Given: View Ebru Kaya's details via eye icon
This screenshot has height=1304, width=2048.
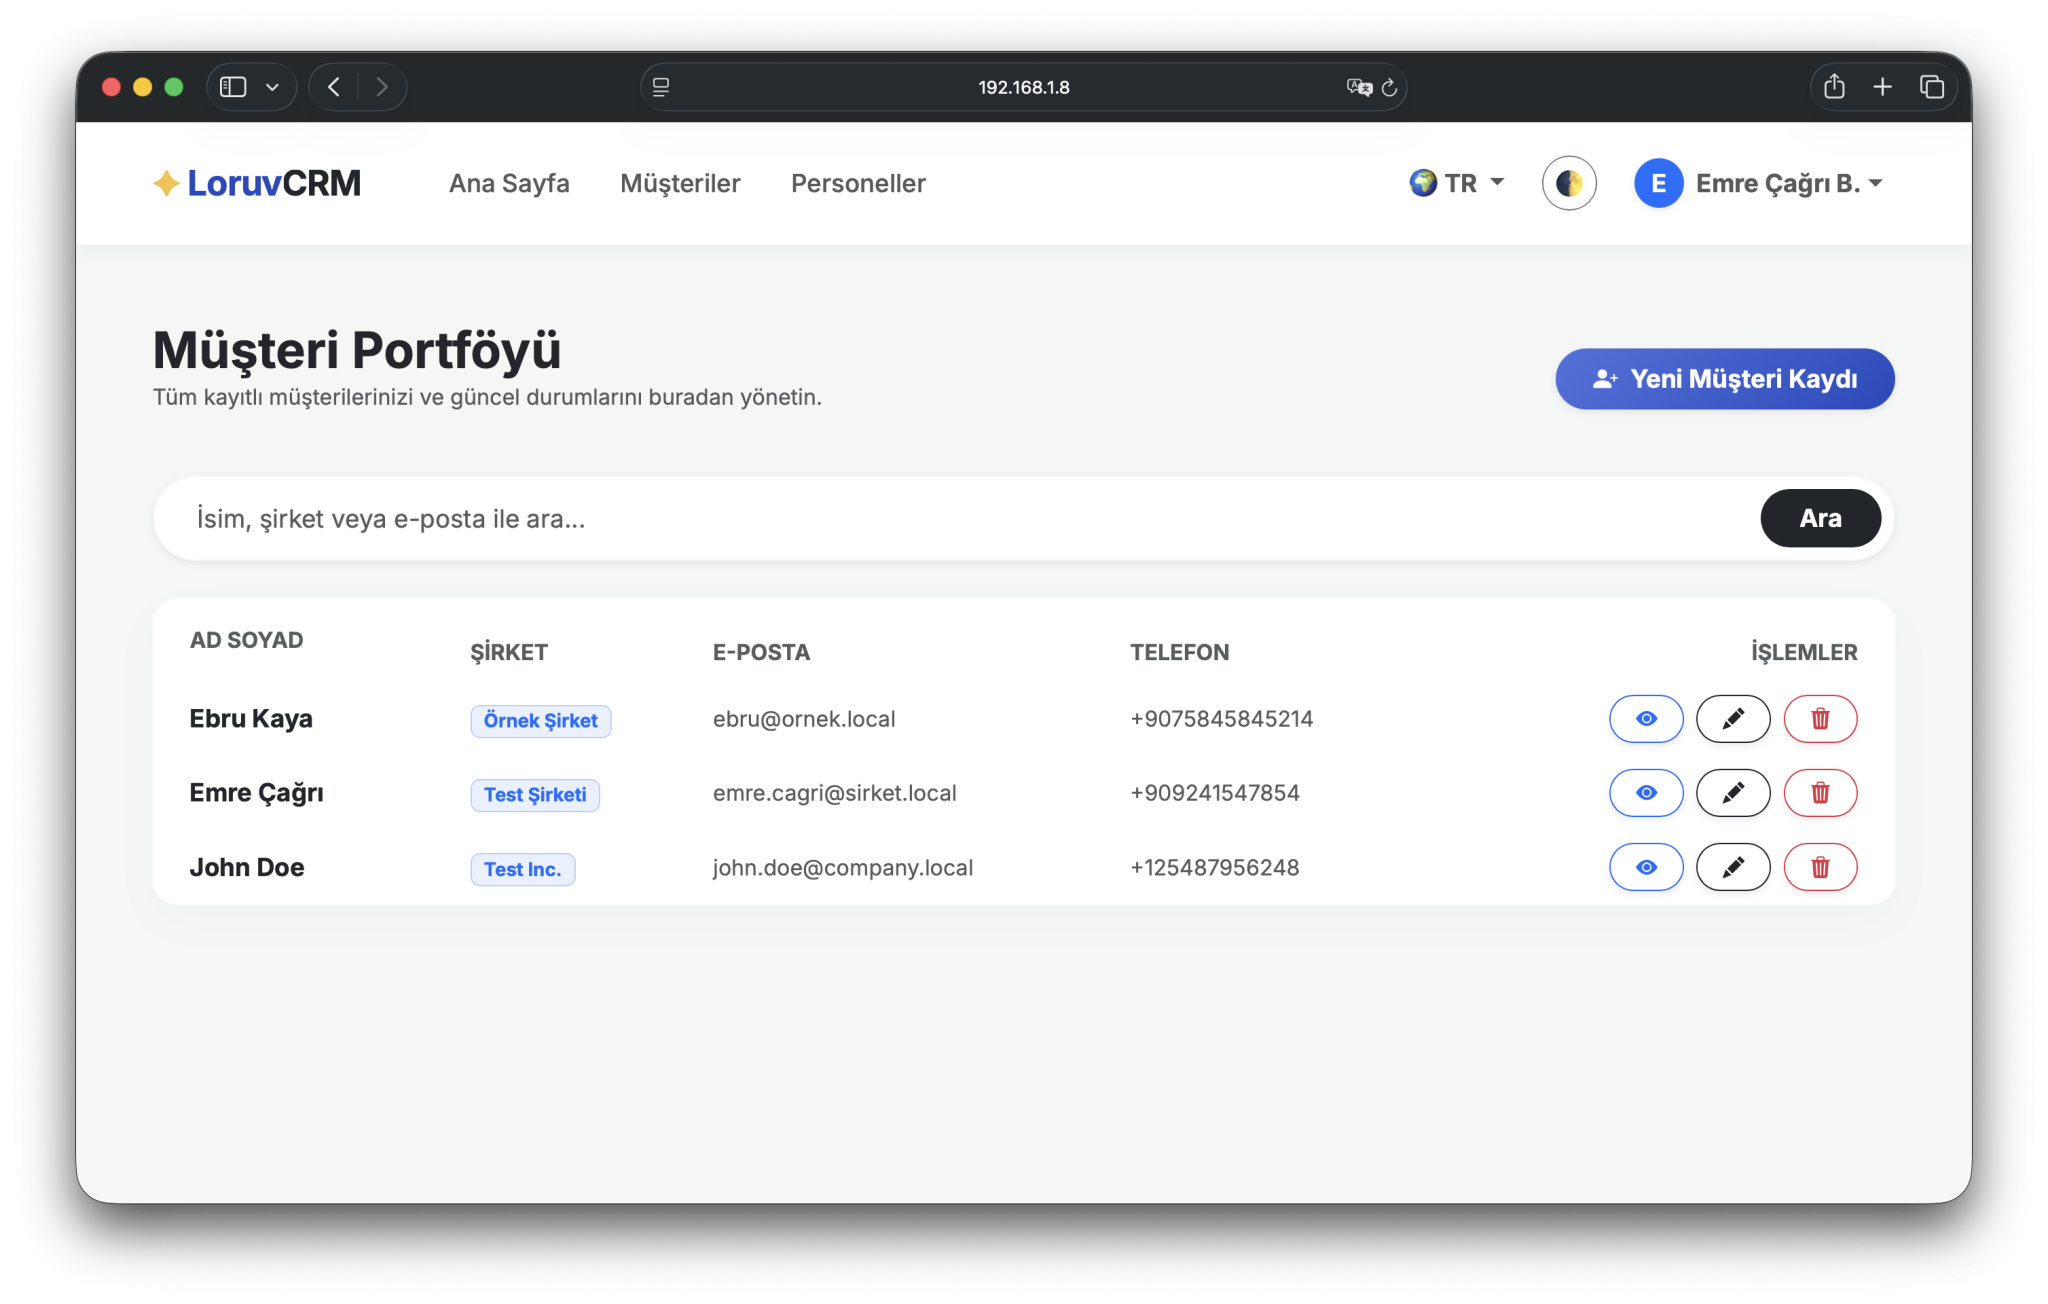Looking at the screenshot, I should tap(1646, 719).
